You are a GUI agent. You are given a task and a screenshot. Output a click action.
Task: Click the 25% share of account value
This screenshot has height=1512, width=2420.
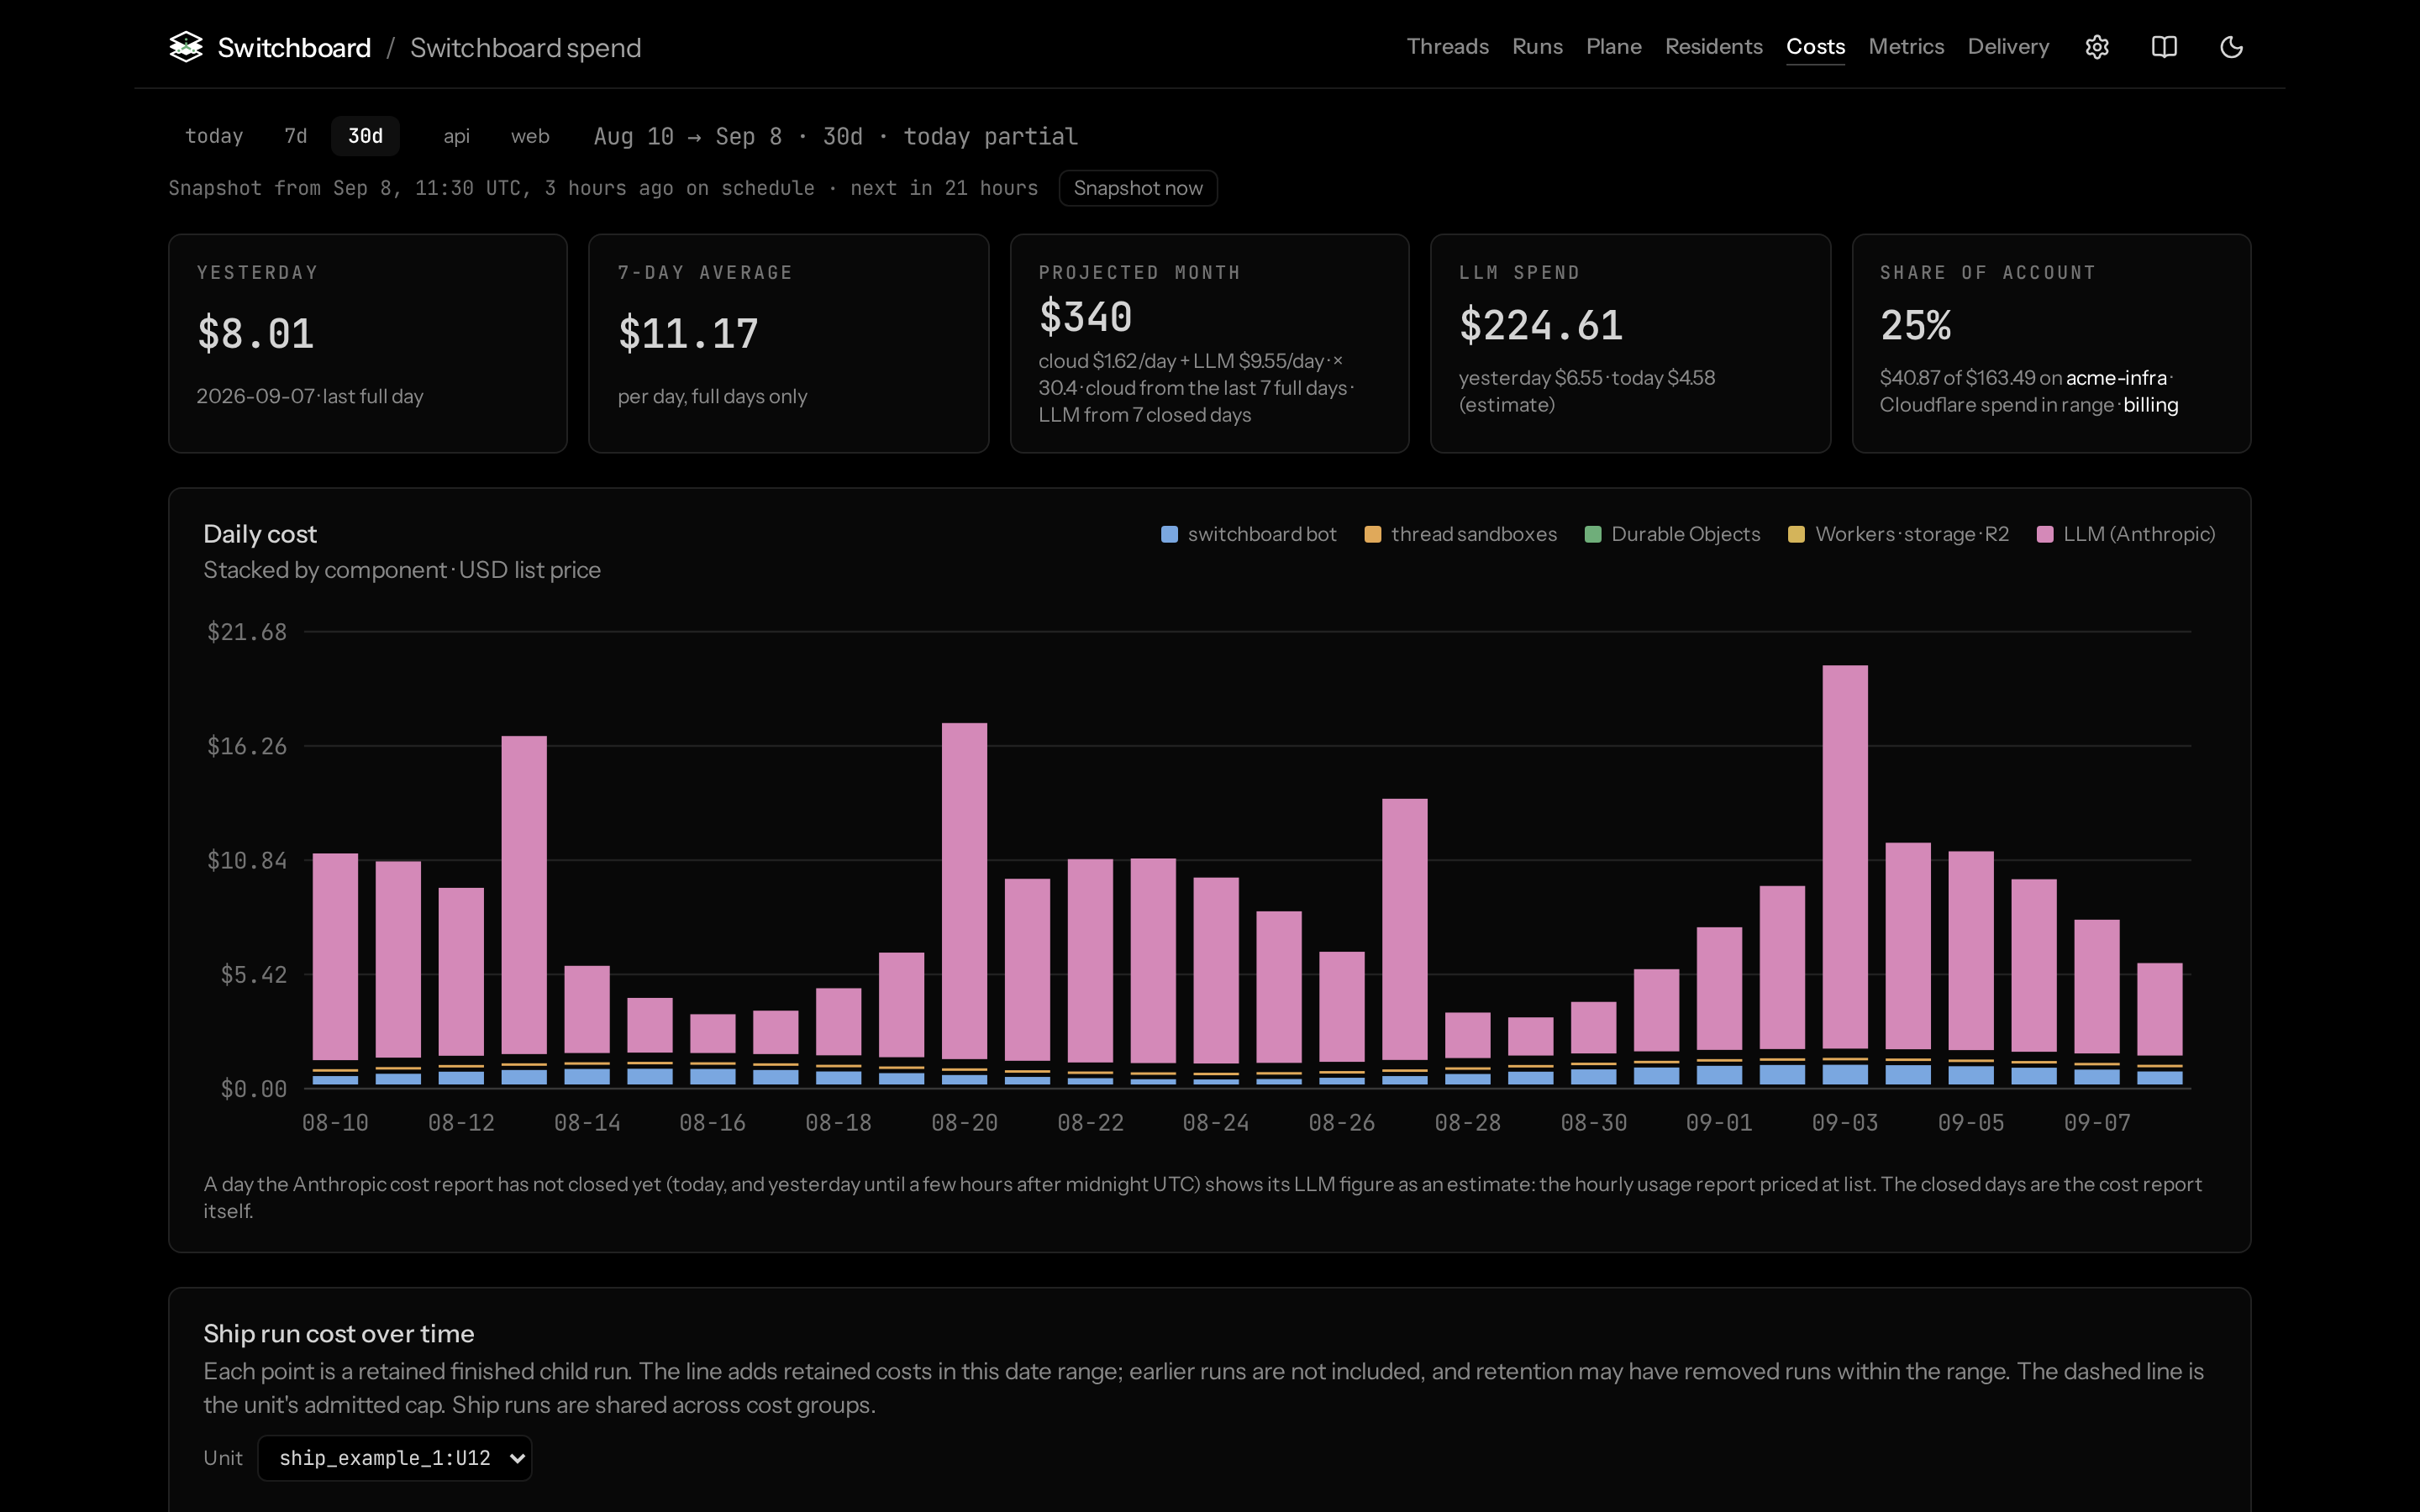1915,325
